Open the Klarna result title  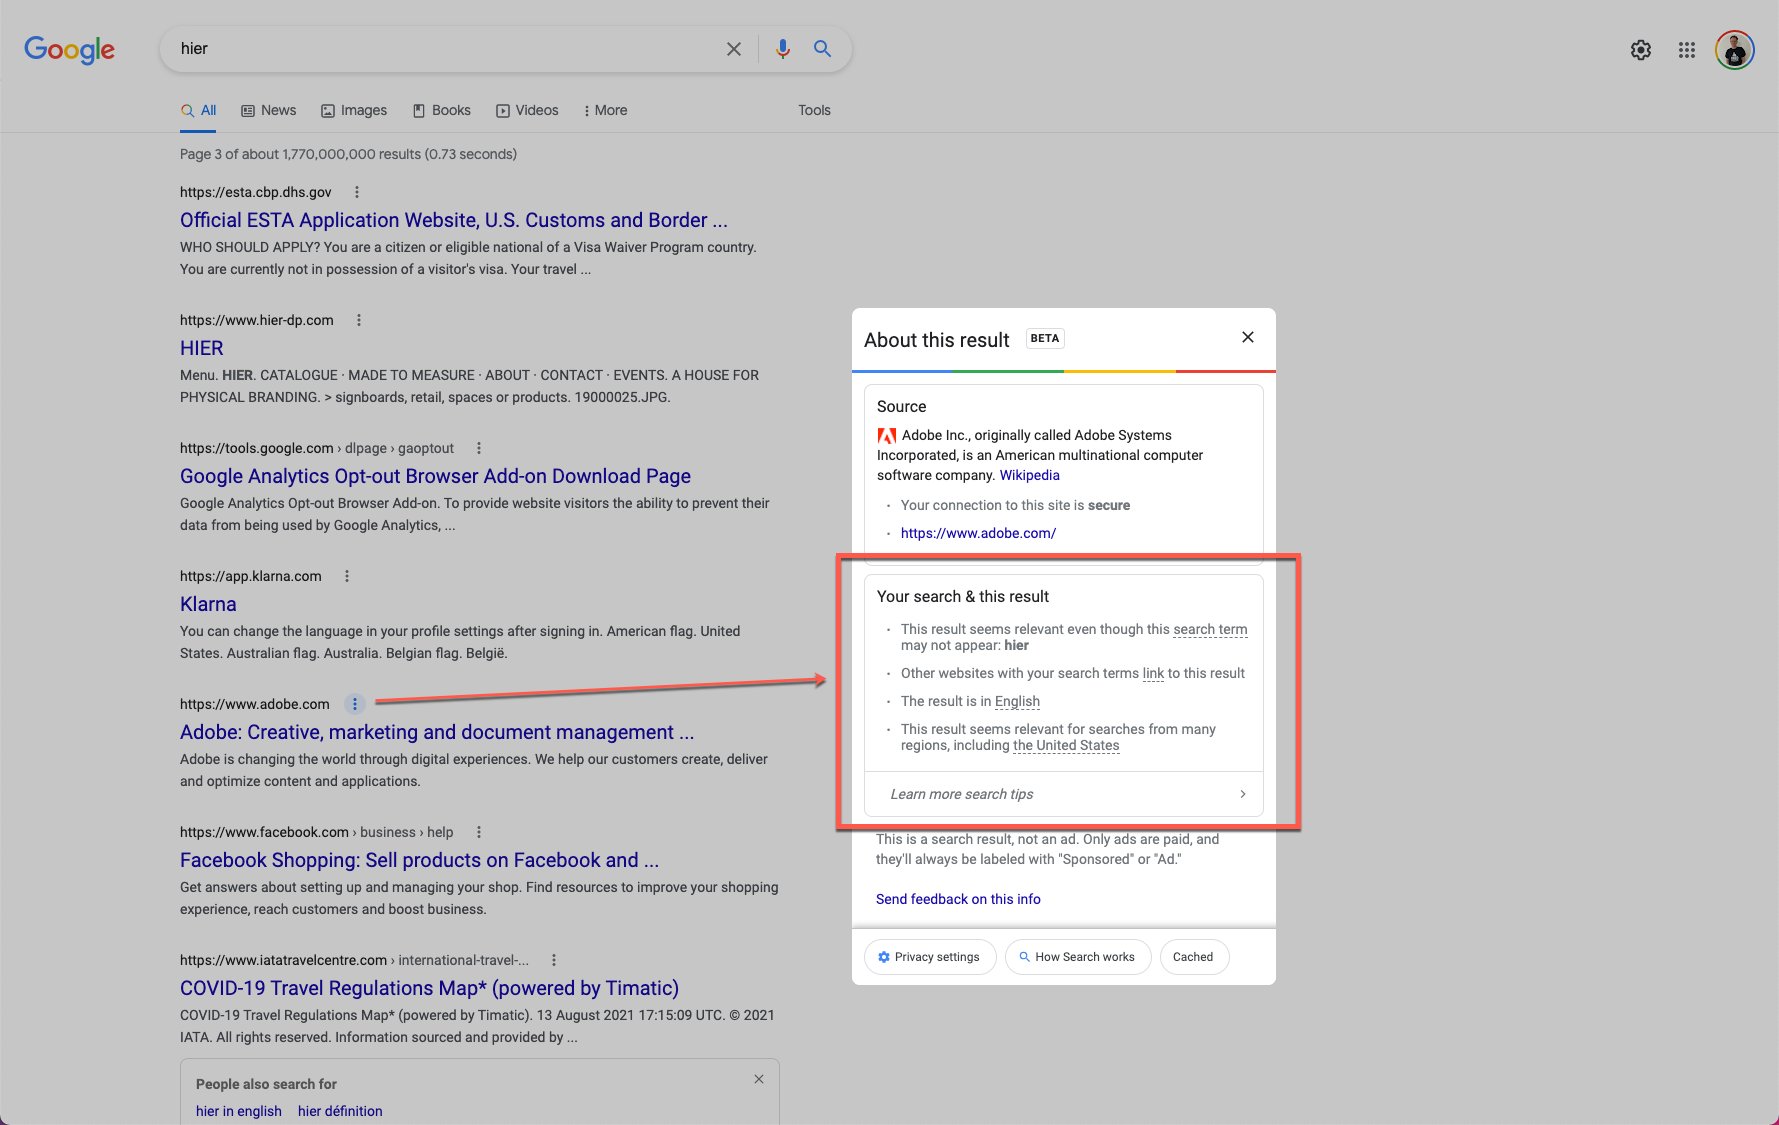208,604
